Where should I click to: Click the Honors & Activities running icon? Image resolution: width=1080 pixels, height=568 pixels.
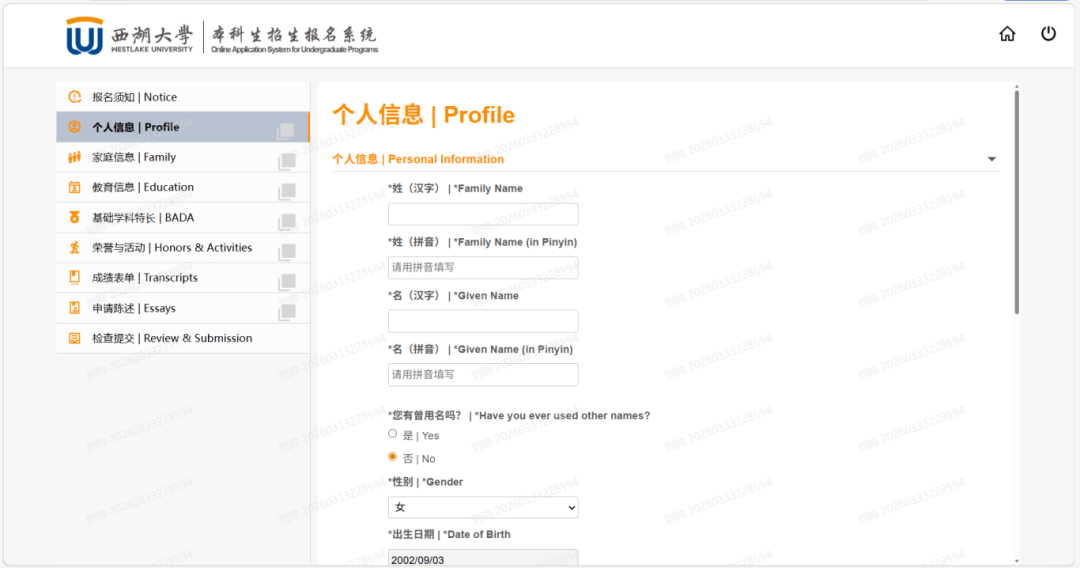point(74,247)
